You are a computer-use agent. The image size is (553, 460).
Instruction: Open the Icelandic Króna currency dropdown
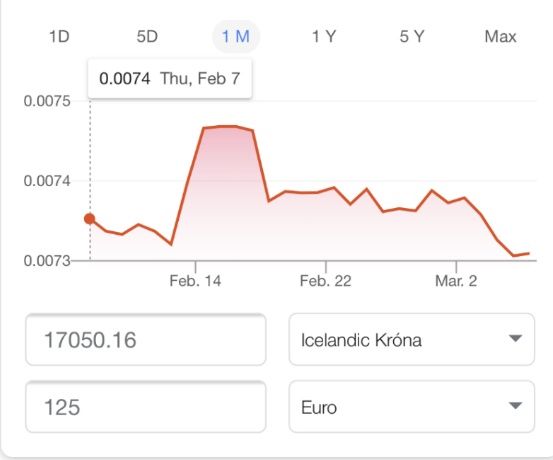pos(412,339)
